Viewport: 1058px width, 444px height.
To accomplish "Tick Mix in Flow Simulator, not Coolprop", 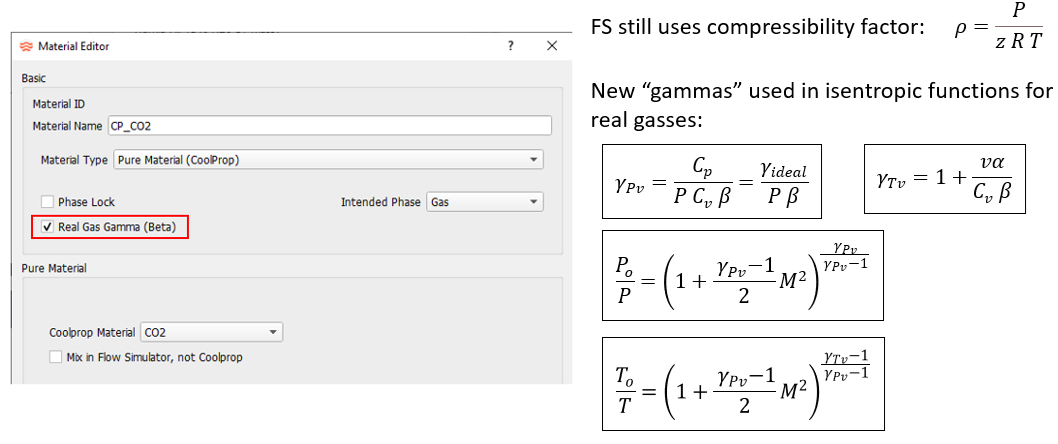I will (x=56, y=357).
